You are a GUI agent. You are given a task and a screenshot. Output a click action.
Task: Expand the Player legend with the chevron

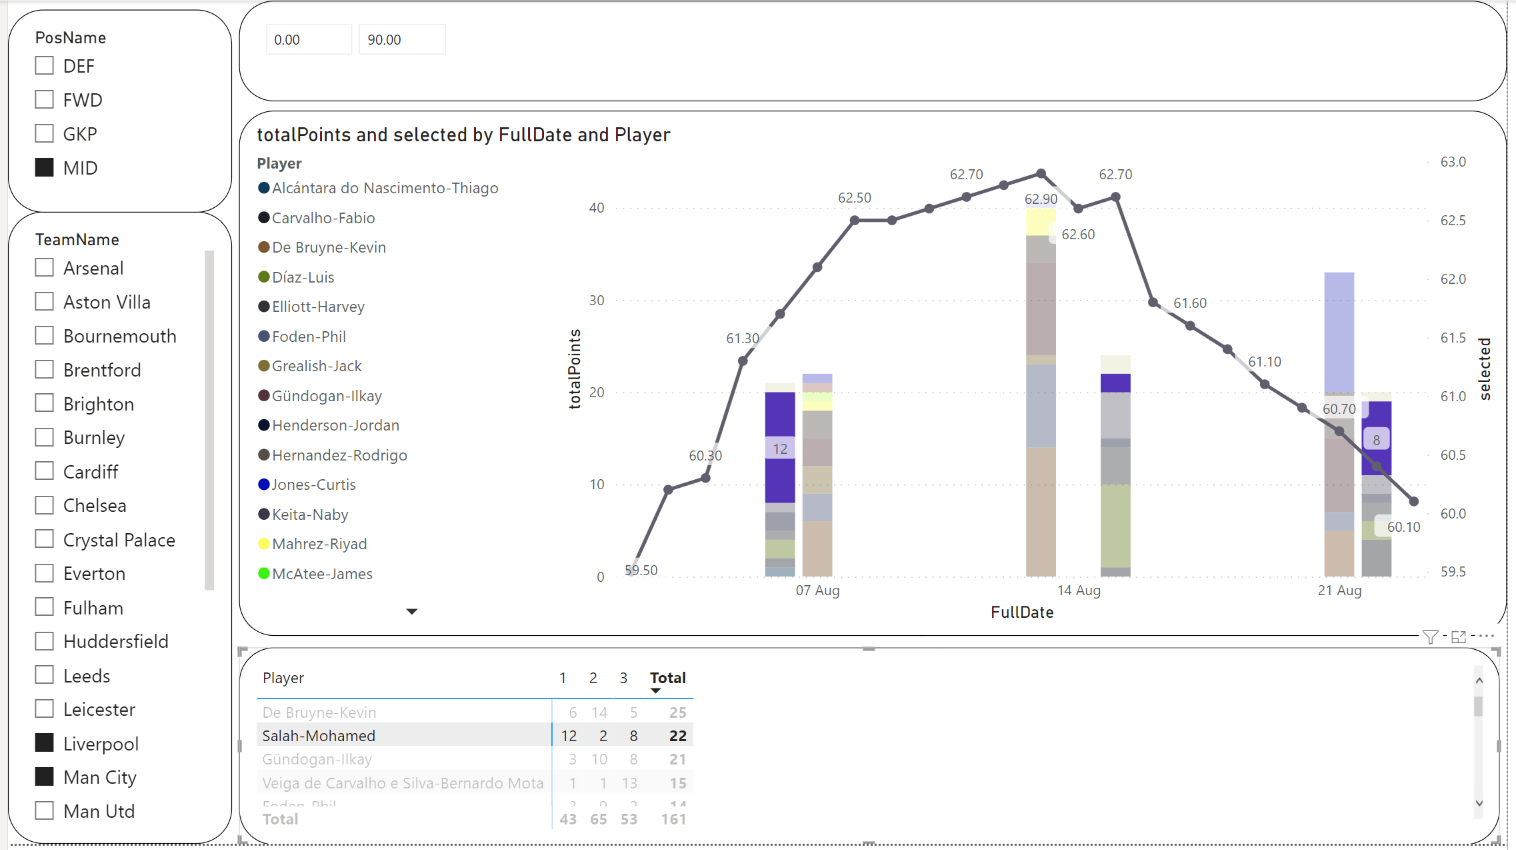click(411, 611)
